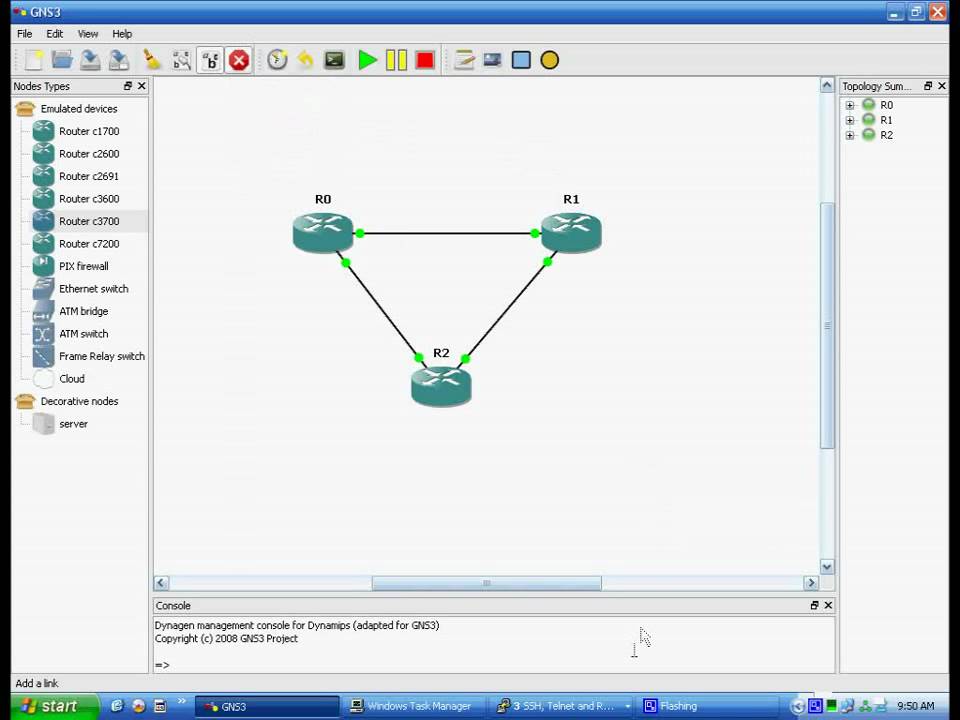Click router R0 on the canvas
Image resolution: width=960 pixels, height=720 pixels.
323,233
